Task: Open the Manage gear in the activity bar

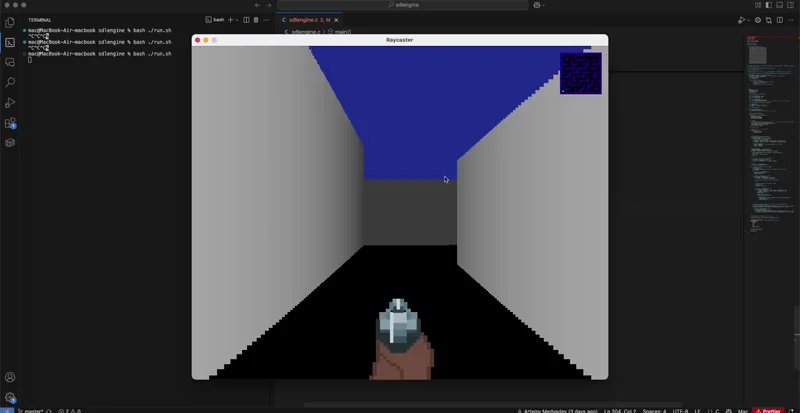Action: click(10, 397)
